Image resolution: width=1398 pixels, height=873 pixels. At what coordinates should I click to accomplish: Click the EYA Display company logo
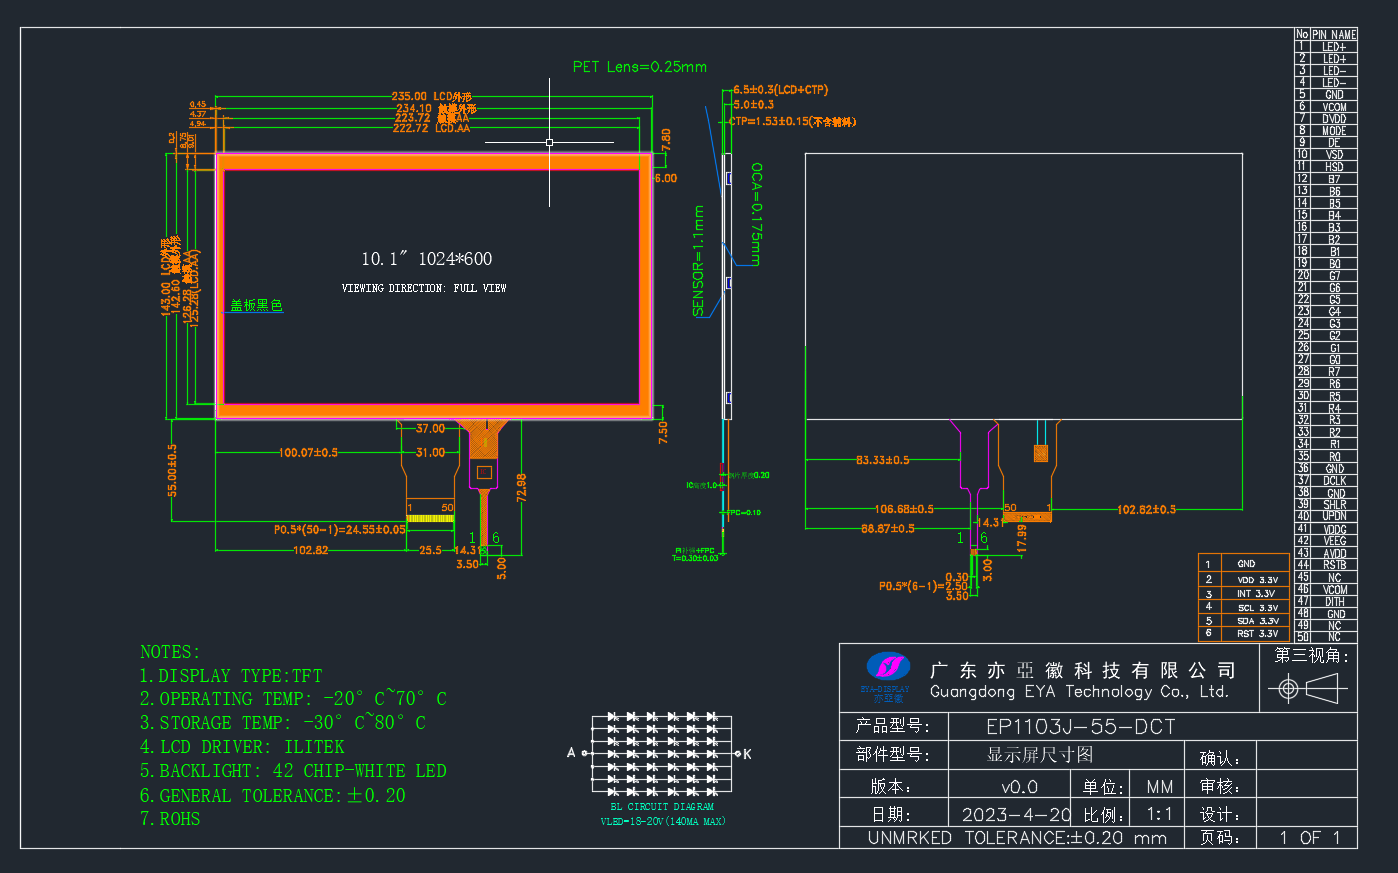(x=887, y=677)
